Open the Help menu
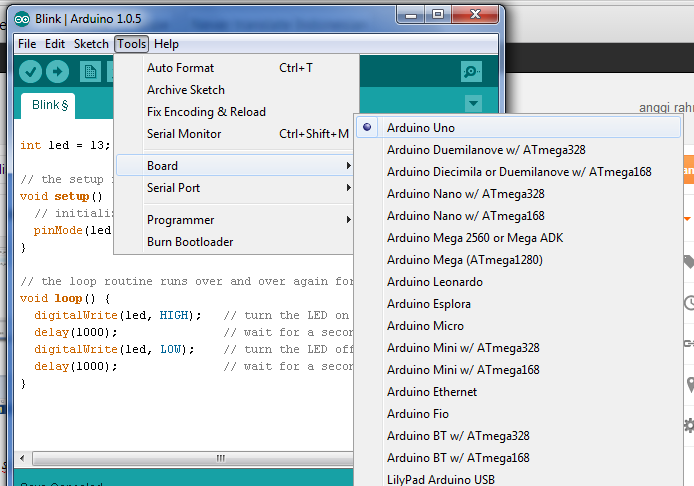The height and width of the screenshot is (486, 694). point(166,44)
